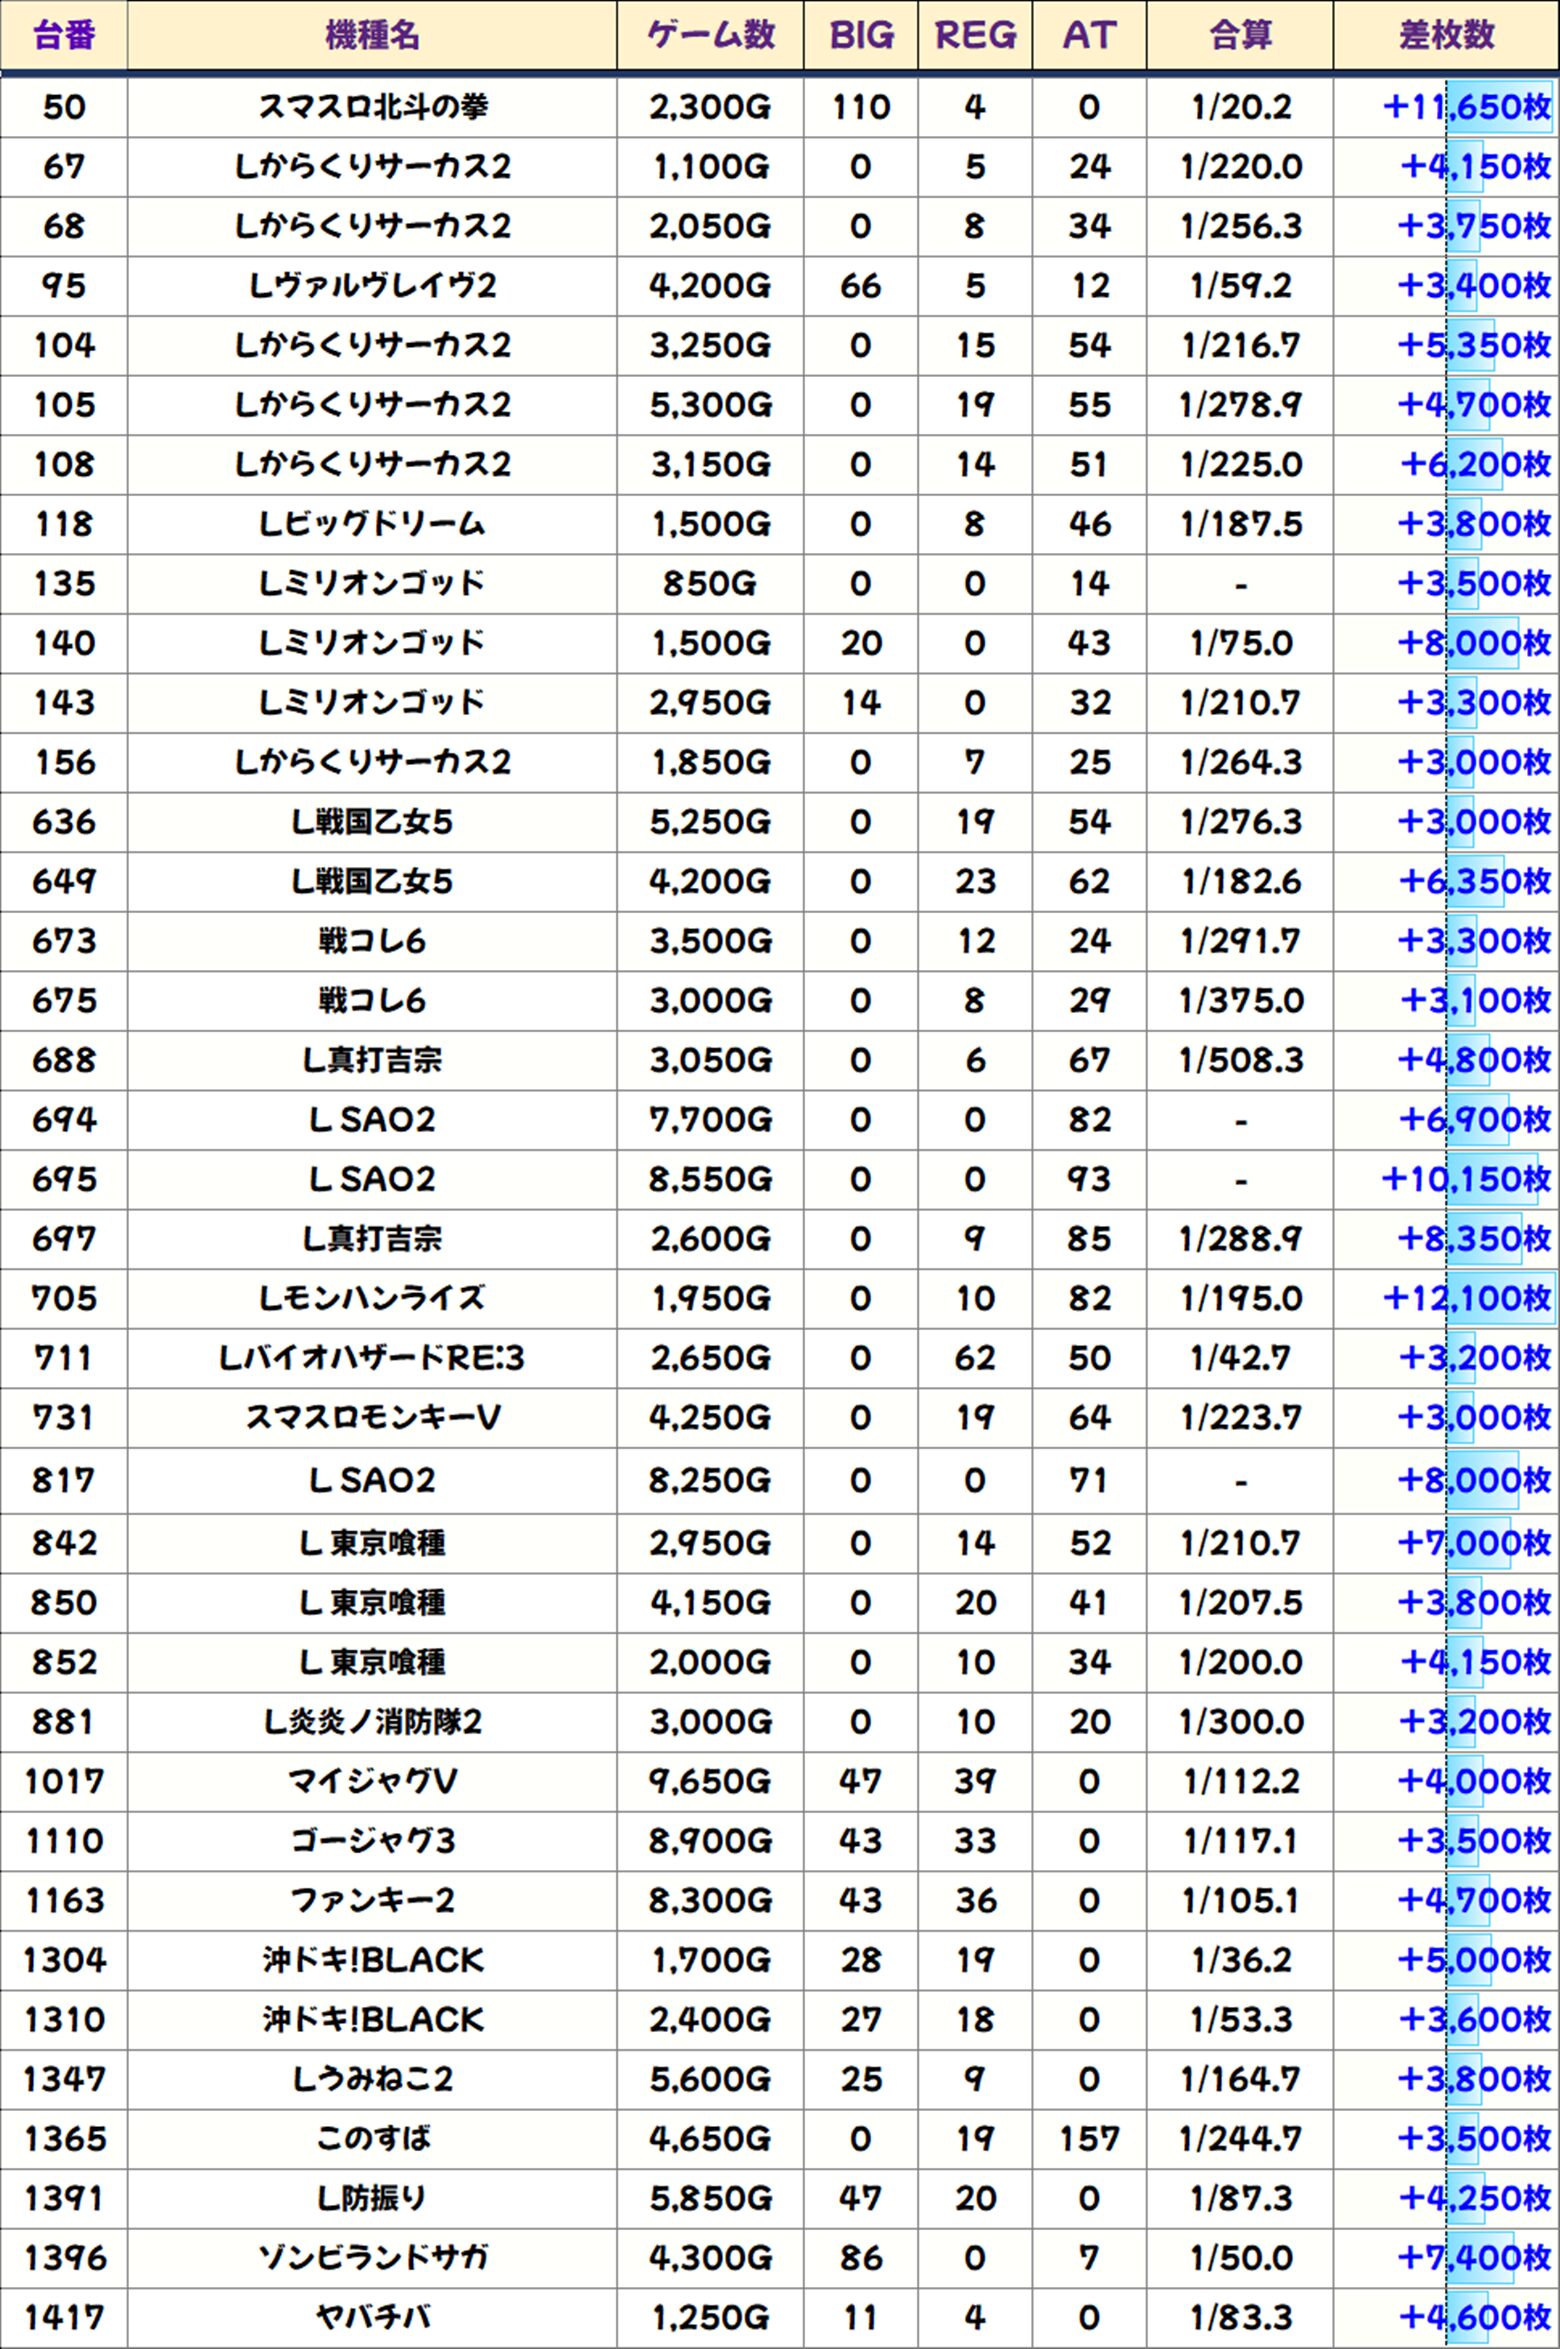
Task: Click the 台番 column header
Action: tap(64, 36)
